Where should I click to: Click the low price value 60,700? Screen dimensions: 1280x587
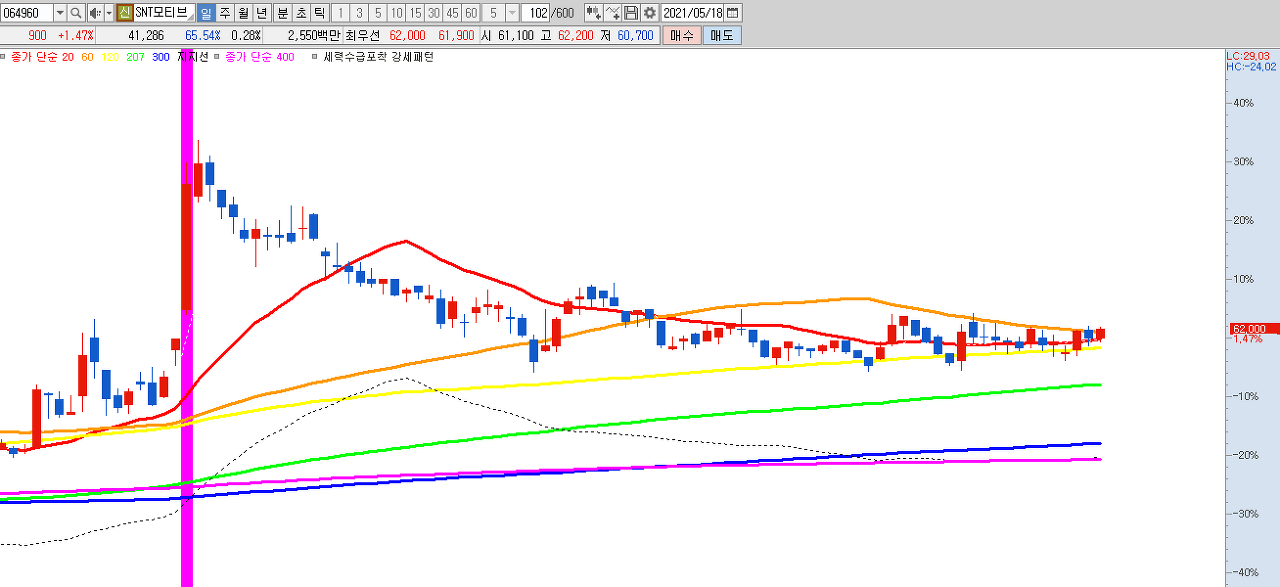tap(636, 35)
